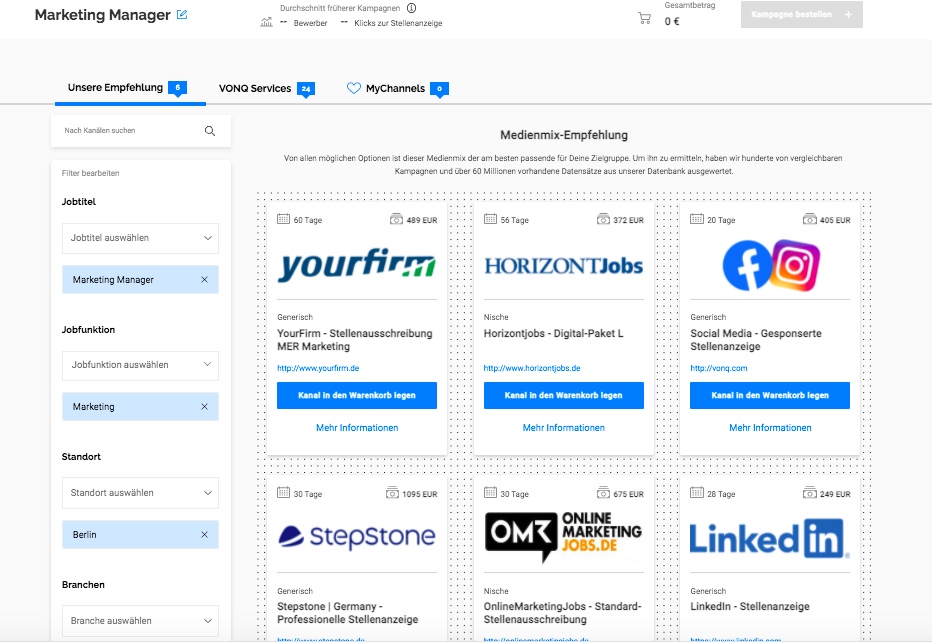Click the calendar icon beside 28 Tage
Viewport: 932px width, 642px height.
[697, 493]
